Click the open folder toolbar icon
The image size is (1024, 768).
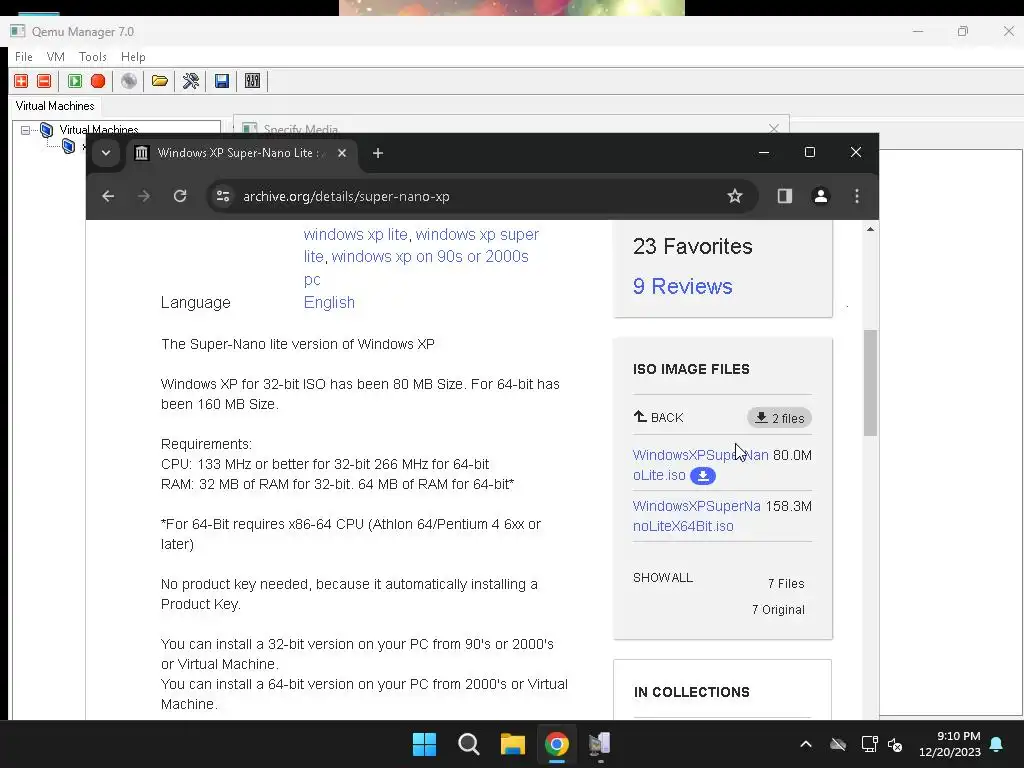[159, 81]
